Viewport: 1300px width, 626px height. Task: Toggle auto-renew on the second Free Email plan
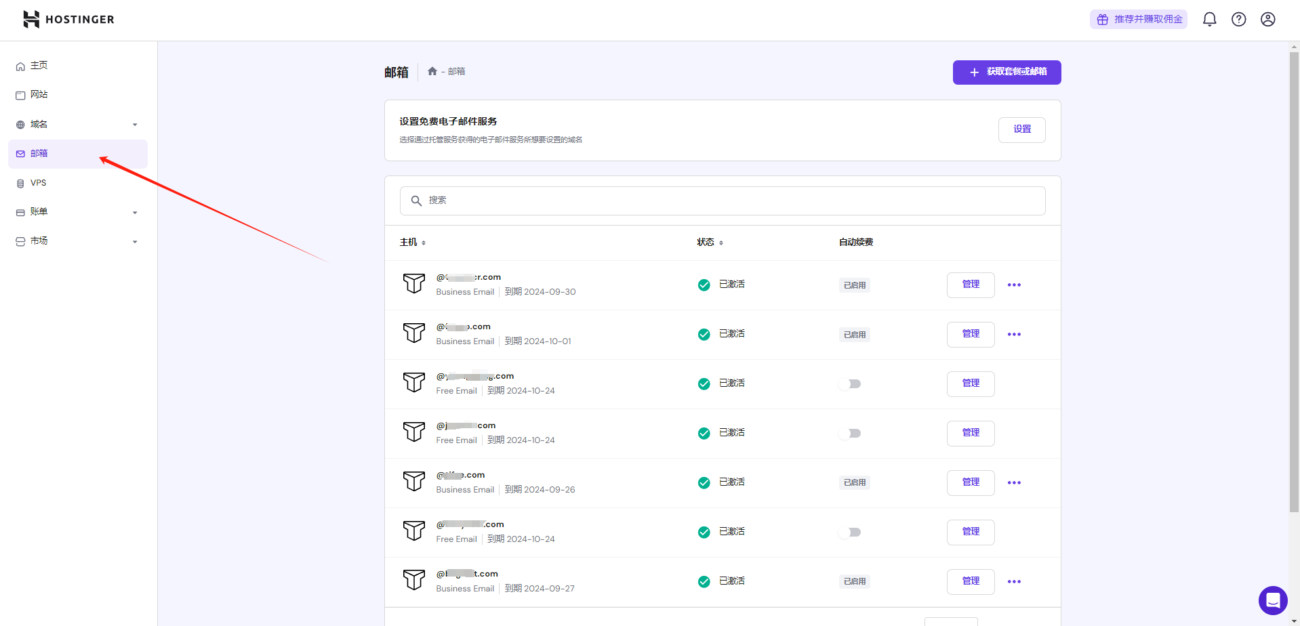(x=851, y=433)
